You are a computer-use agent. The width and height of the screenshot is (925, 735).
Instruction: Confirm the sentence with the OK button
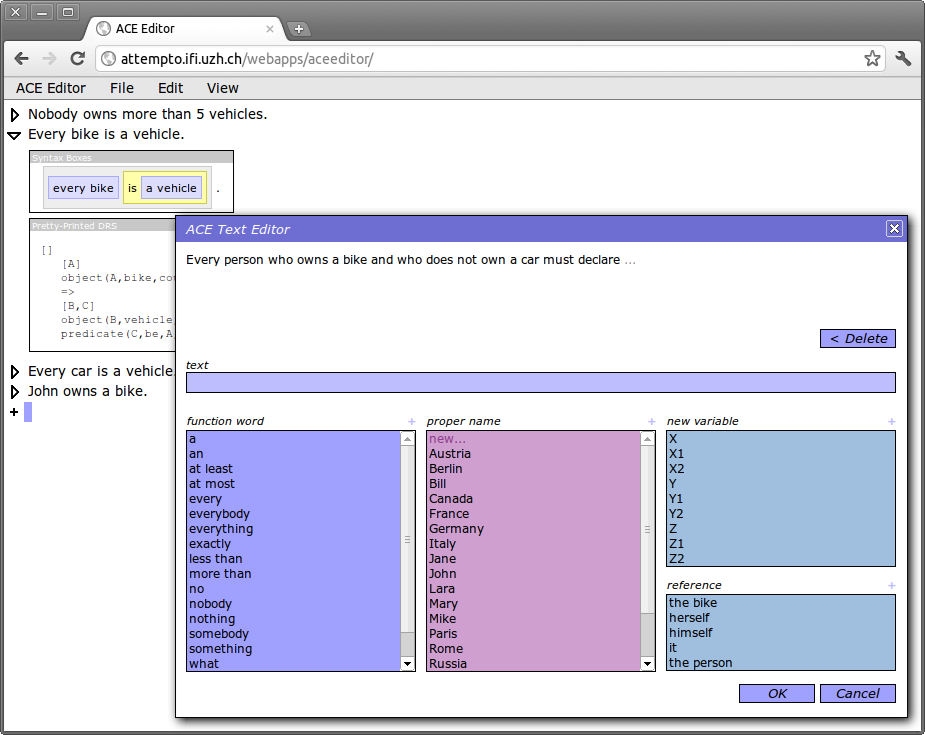coord(777,693)
